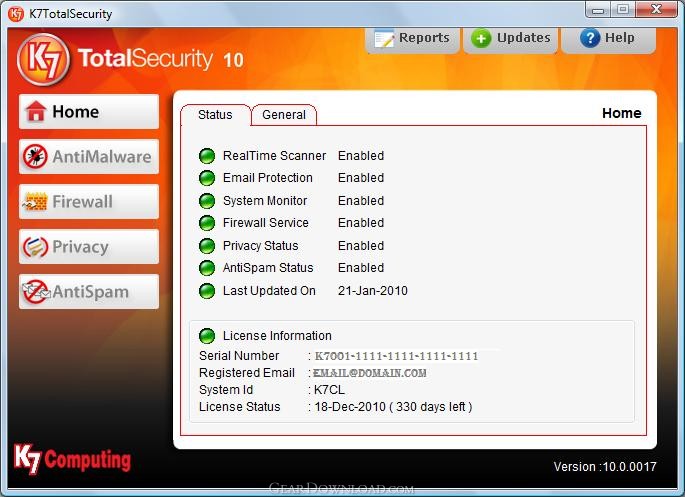This screenshot has height=497, width=685.
Task: Click the serial number K7001-1111-1111-1111-1111
Action: point(396,356)
